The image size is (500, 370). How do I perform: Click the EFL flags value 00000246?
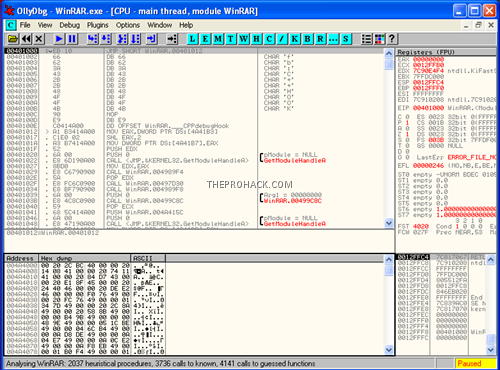click(x=428, y=166)
